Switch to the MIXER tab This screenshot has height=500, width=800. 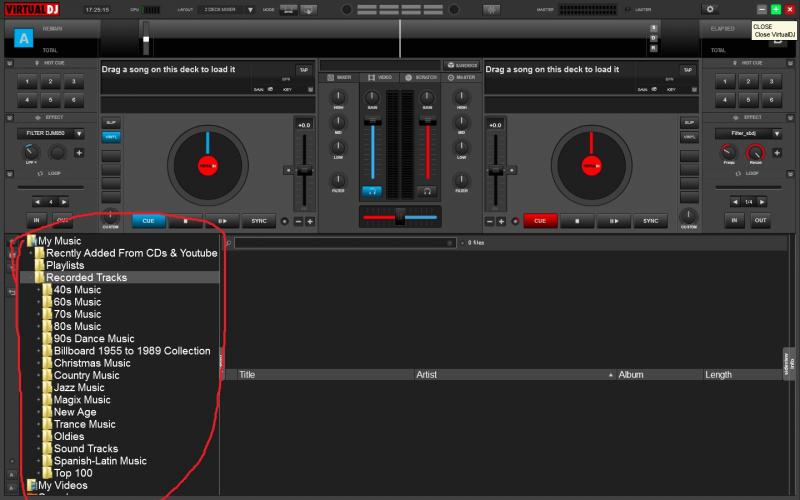[x=339, y=78]
